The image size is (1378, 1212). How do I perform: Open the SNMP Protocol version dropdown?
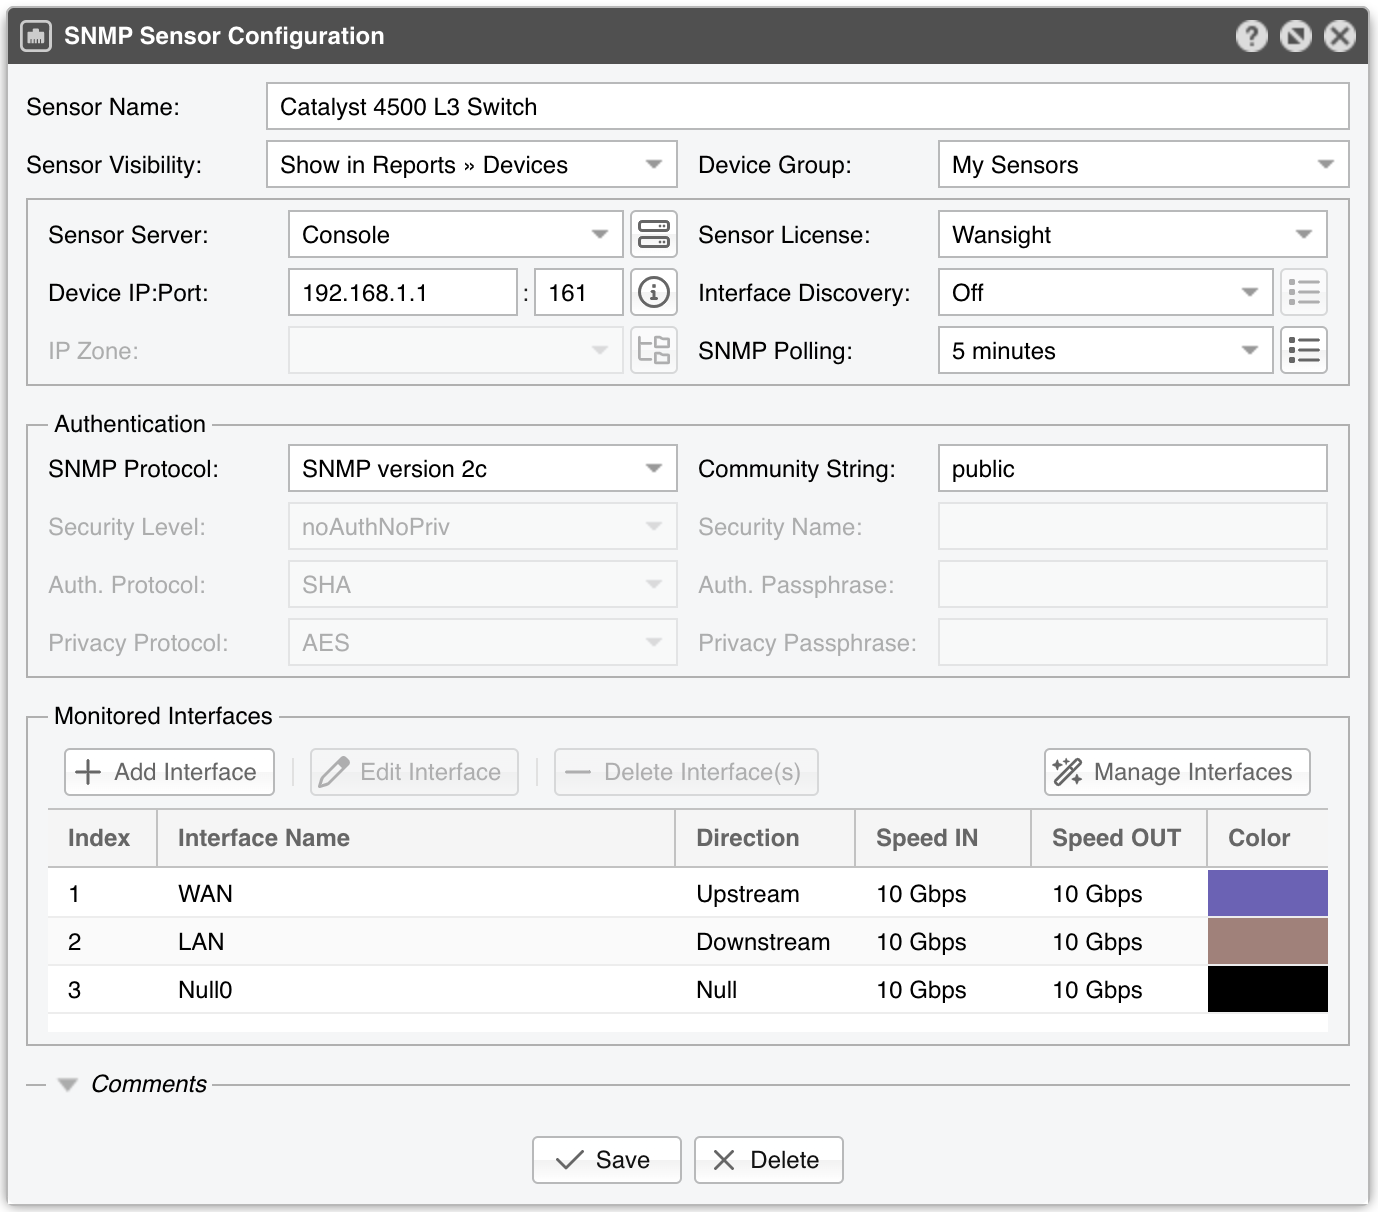tap(482, 469)
